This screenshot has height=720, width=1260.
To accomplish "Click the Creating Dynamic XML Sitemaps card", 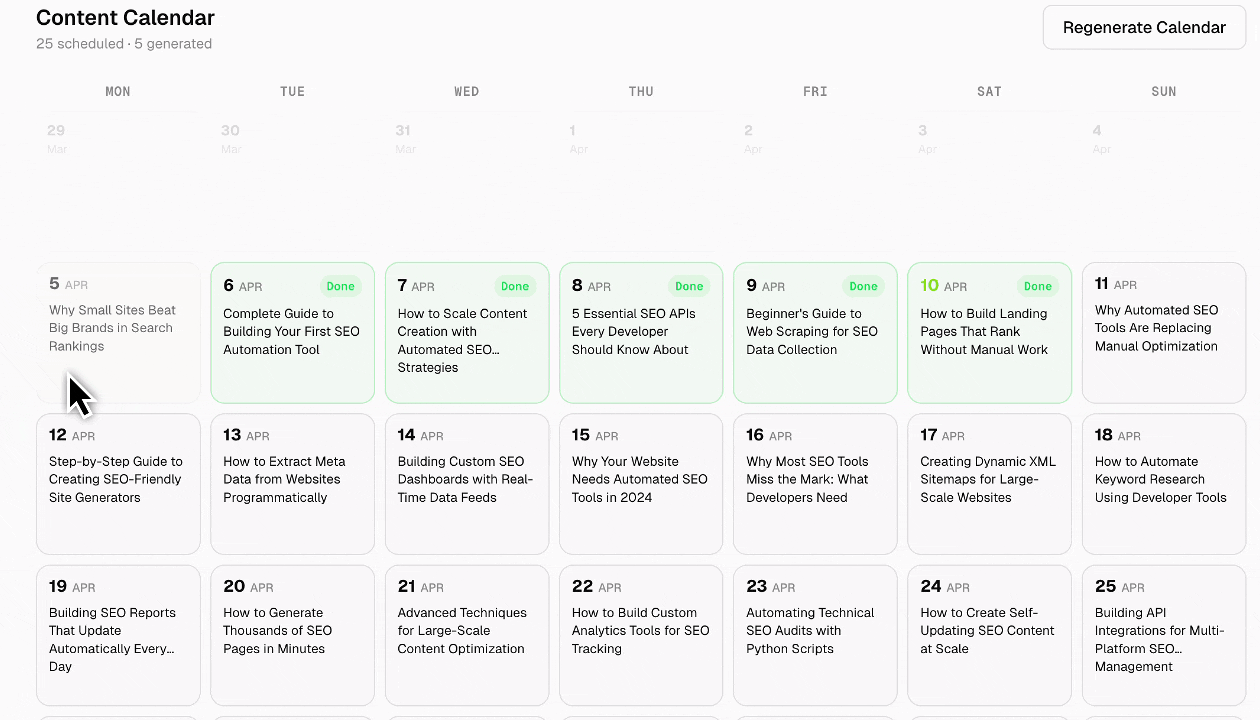I will 989,481.
